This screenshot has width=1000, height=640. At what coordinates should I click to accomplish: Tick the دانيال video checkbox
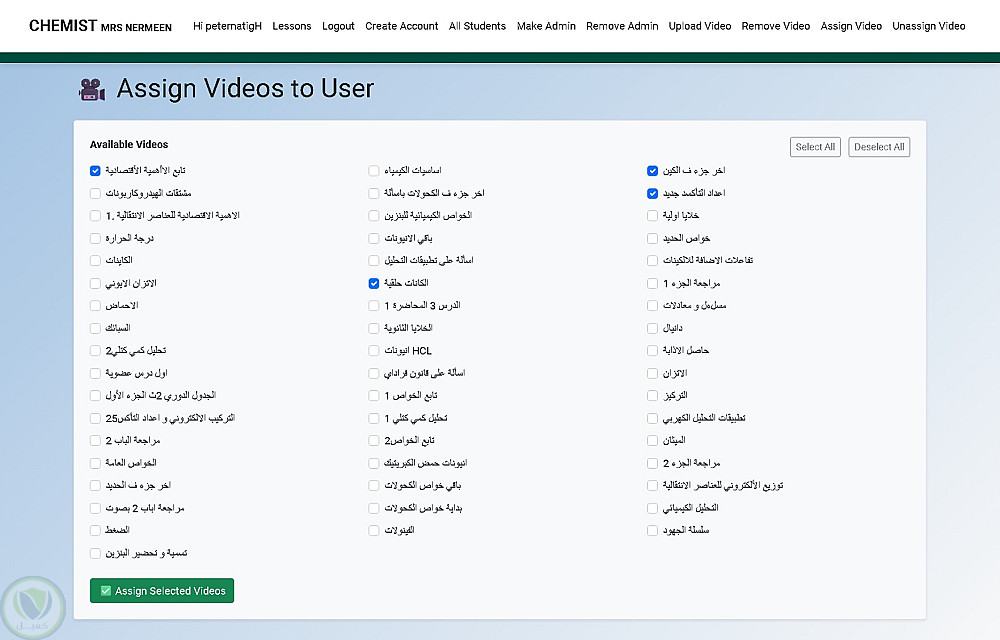[x=652, y=328]
